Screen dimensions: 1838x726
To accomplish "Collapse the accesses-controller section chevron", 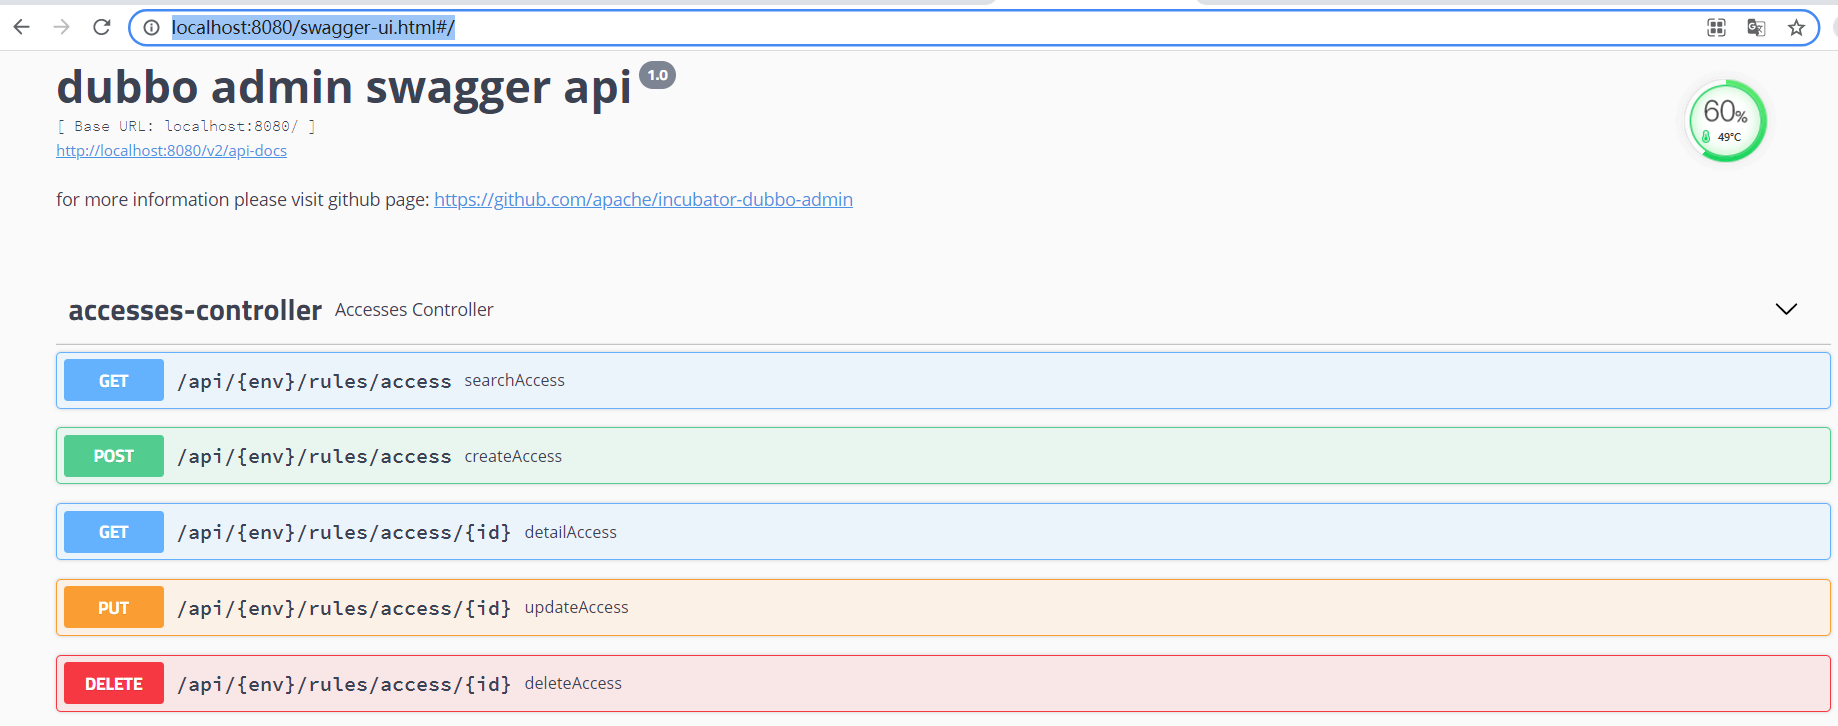I will 1786,309.
